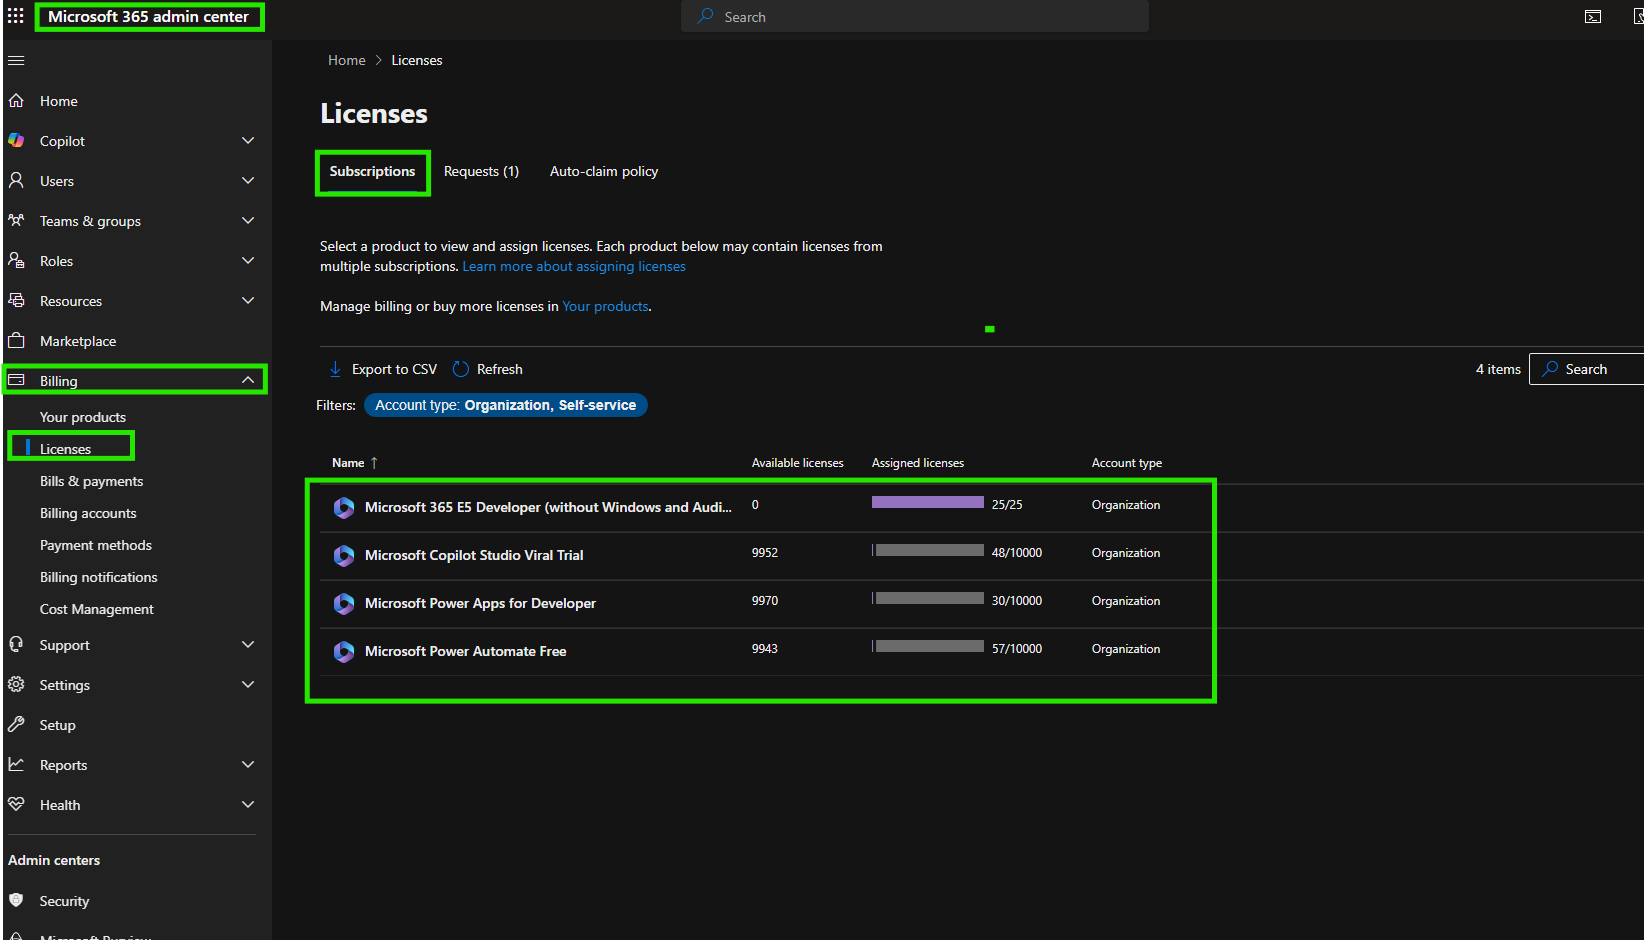Open the app launcher waffle icon

pyautogui.click(x=16, y=16)
